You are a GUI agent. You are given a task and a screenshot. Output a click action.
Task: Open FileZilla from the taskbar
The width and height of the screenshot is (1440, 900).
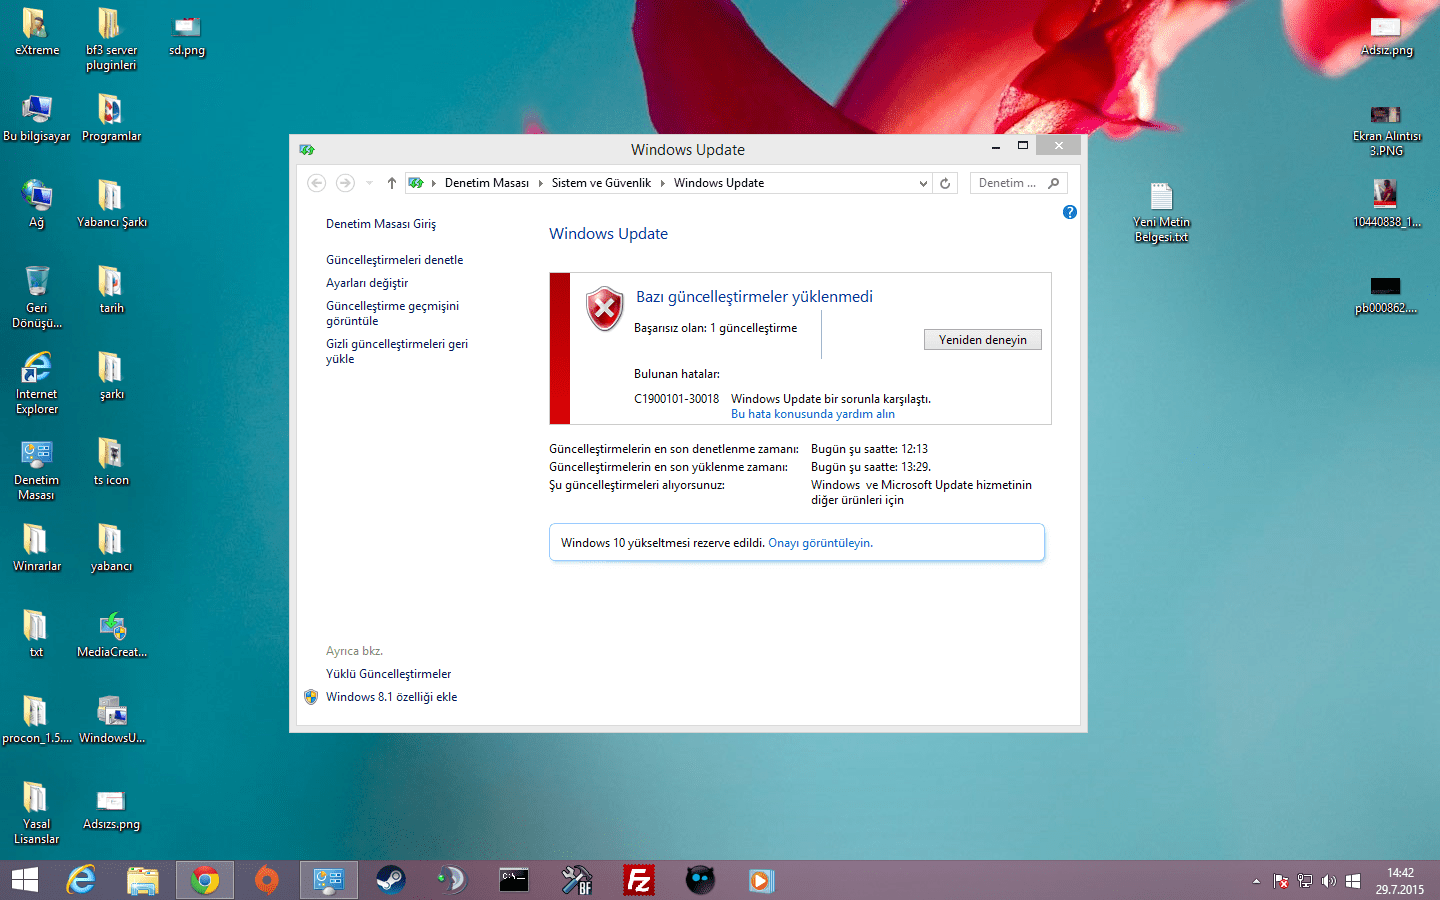pyautogui.click(x=638, y=880)
